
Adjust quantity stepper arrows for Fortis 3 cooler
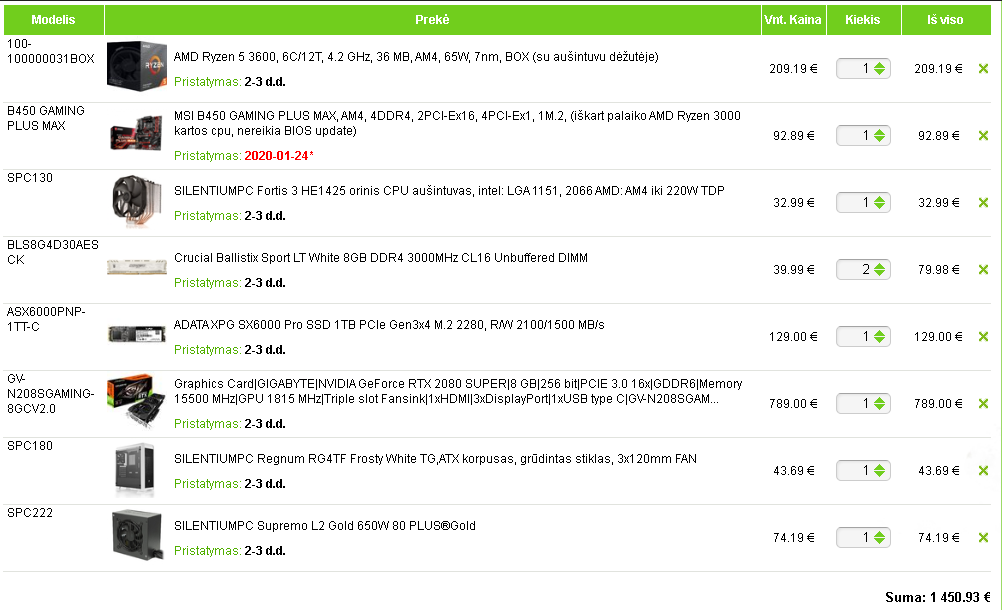[879, 203]
